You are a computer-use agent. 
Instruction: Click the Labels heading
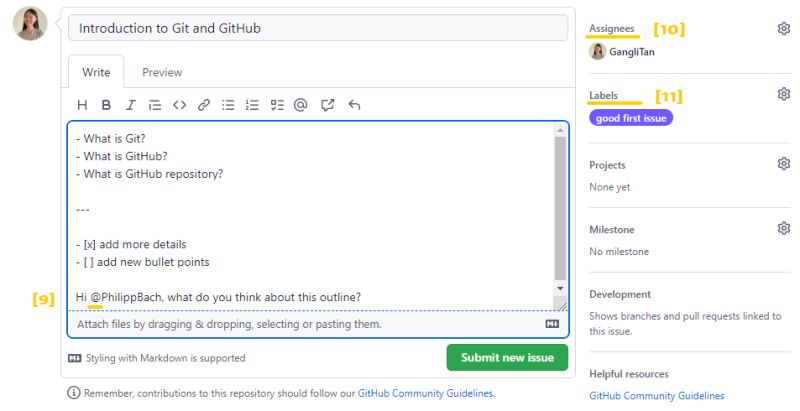[604, 95]
